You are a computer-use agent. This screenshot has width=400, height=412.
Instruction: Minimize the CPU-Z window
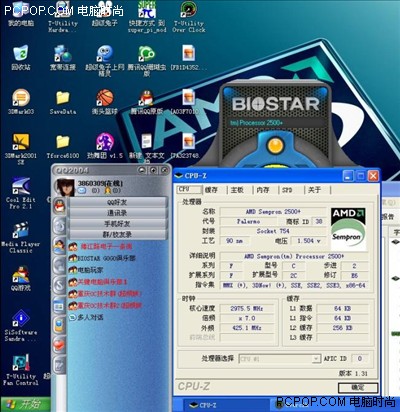pos(348,176)
